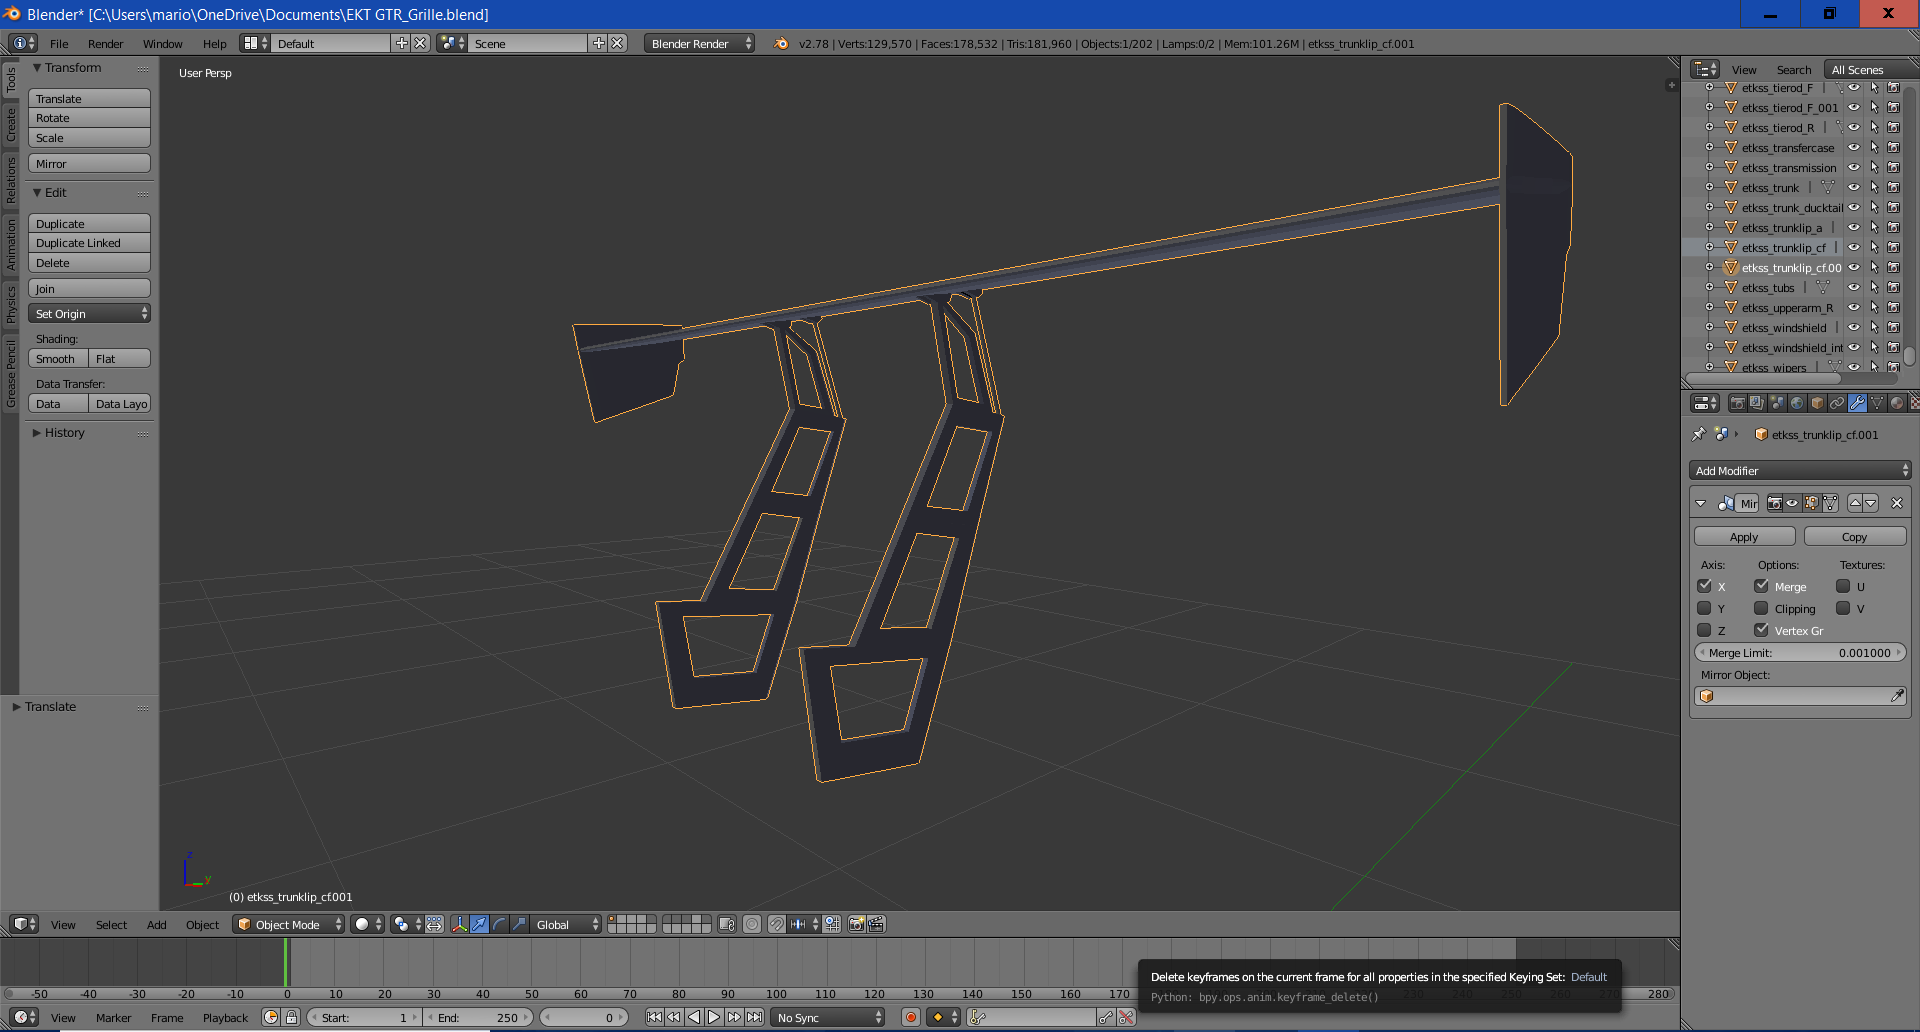The image size is (1920, 1032).
Task: Open the Object properties tab (orange cube)
Action: (x=1817, y=403)
